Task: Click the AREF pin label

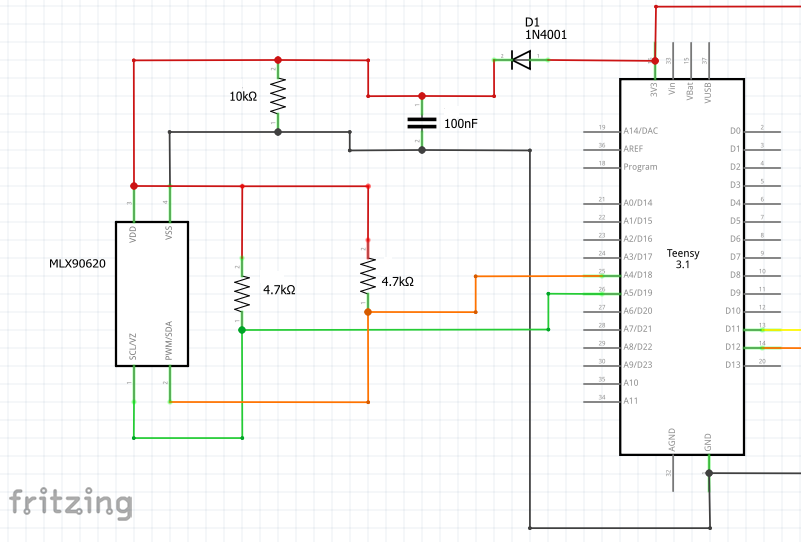Action: pyautogui.click(x=633, y=149)
